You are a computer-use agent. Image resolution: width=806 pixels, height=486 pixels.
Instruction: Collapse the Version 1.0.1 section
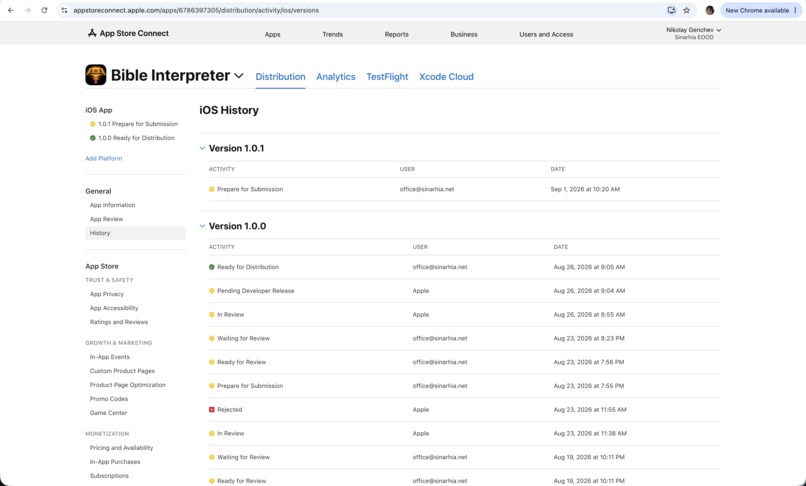click(x=202, y=148)
